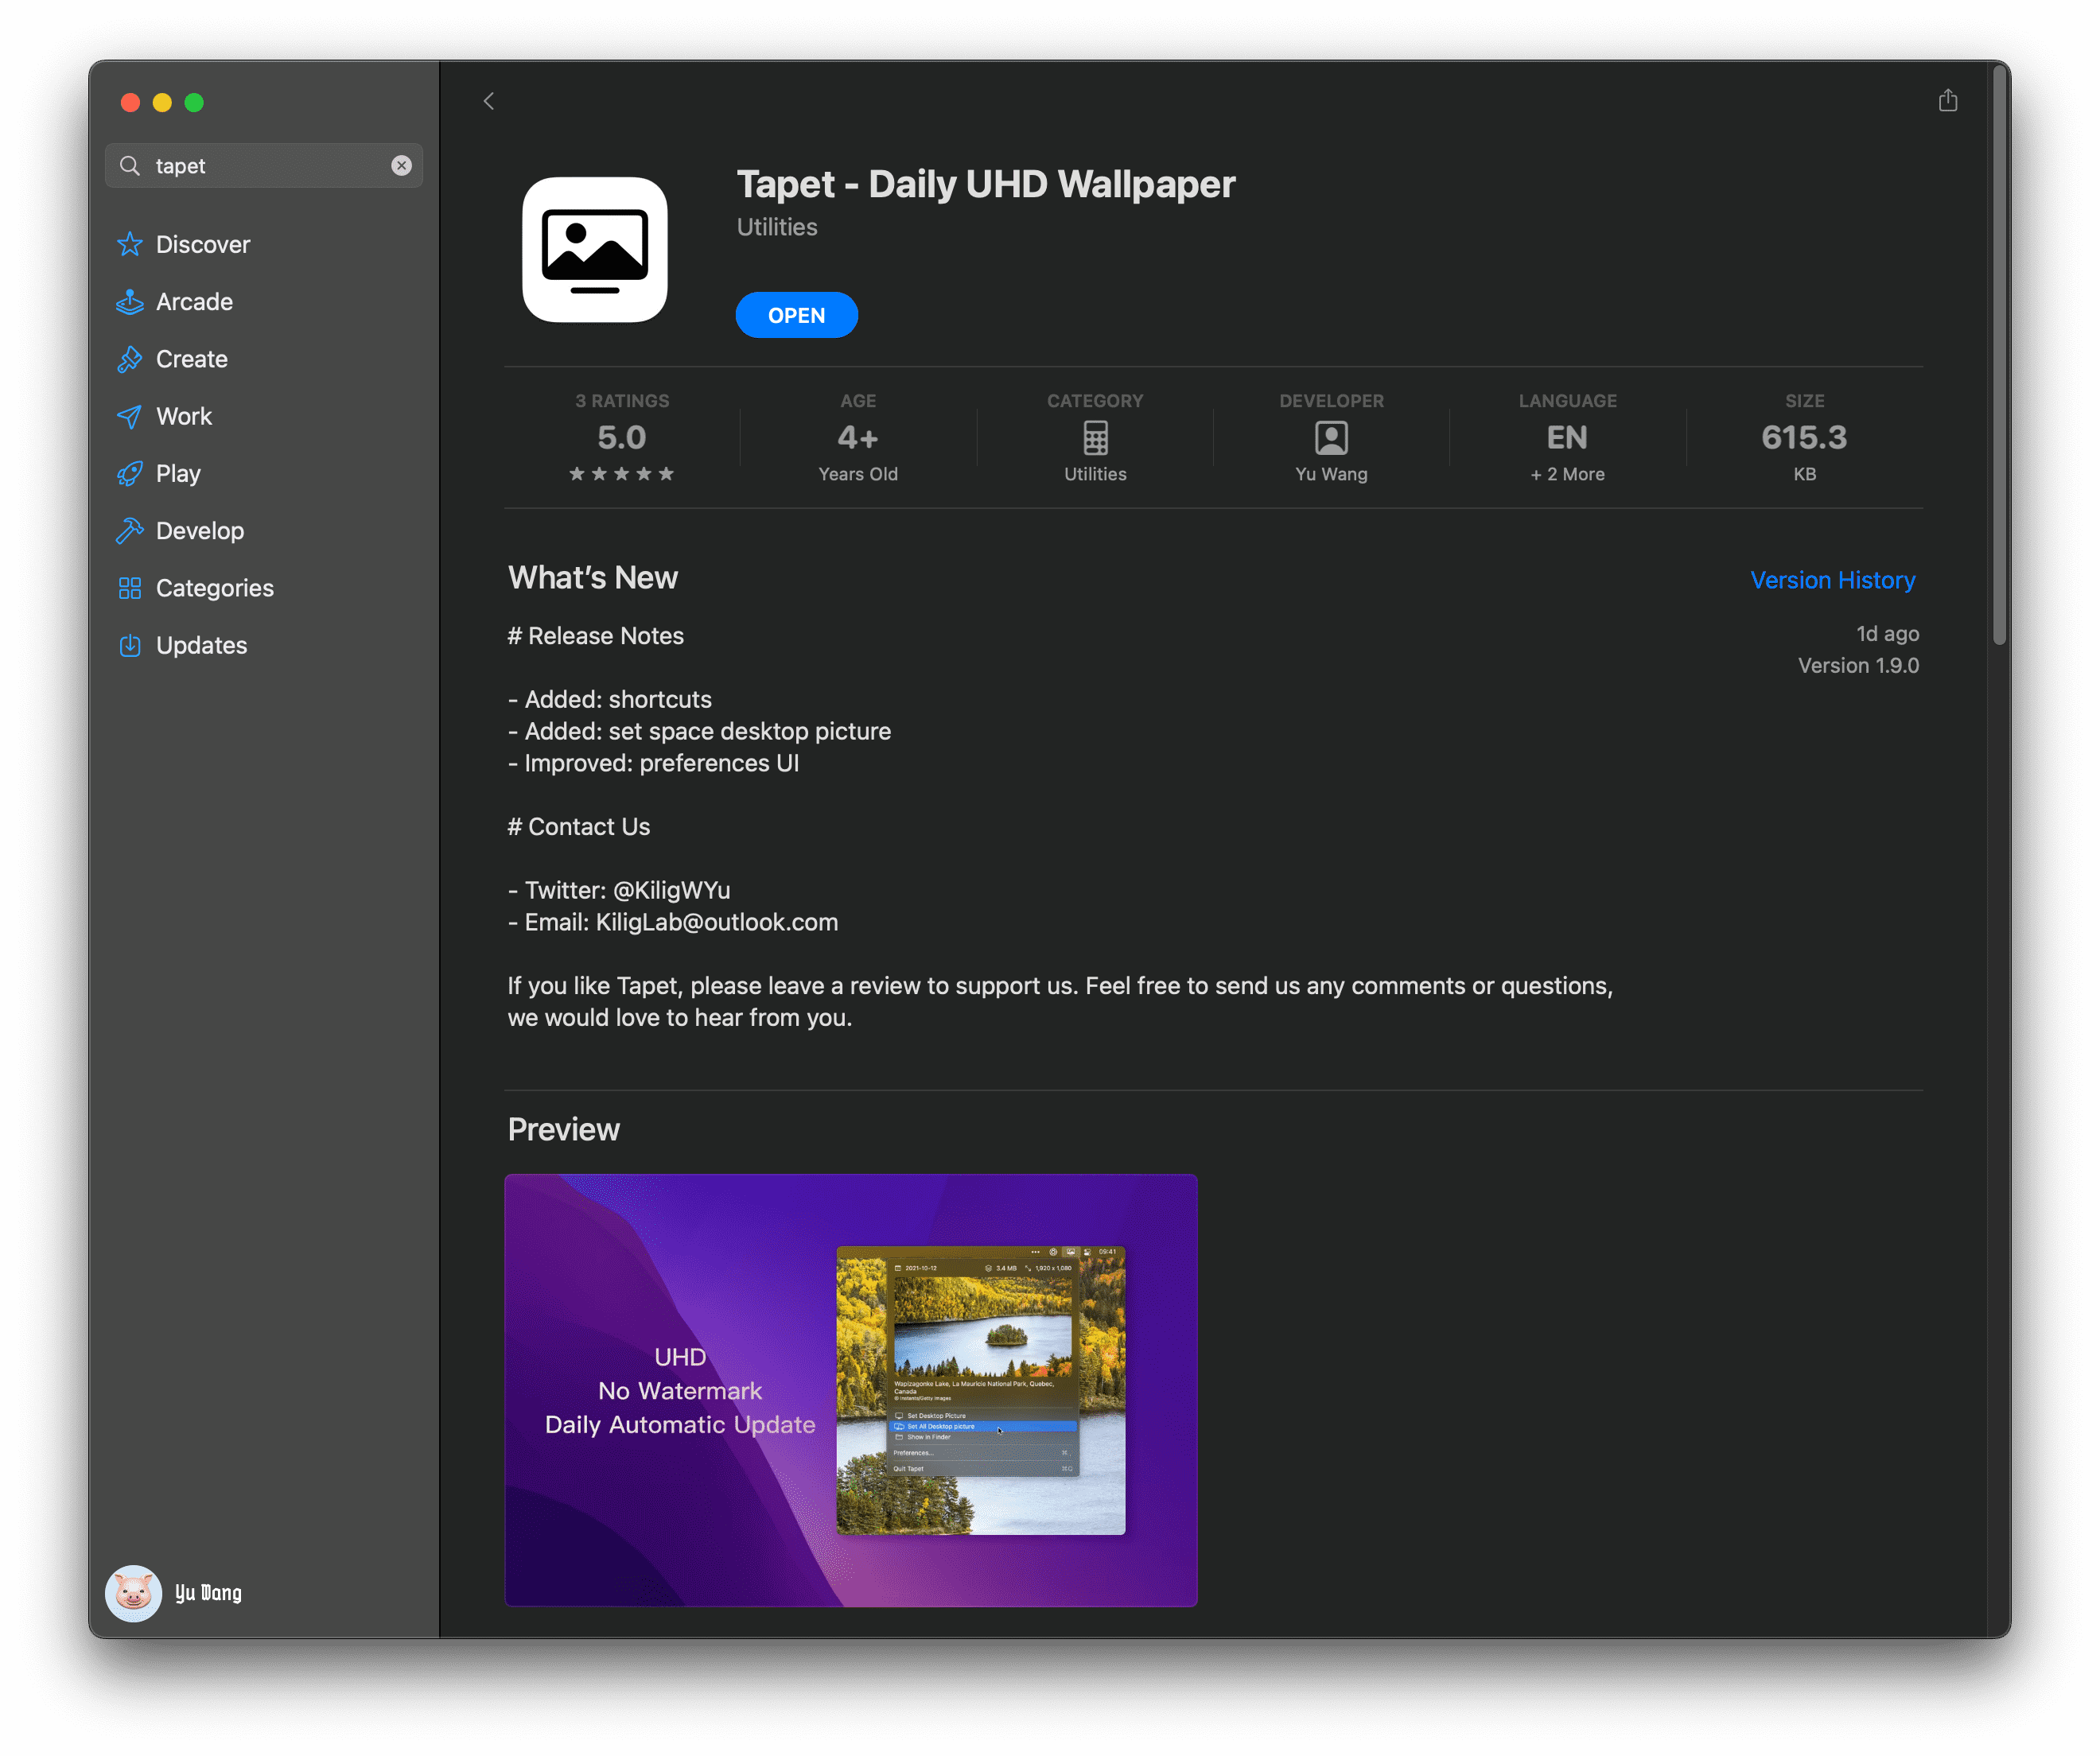Click the Develop hammer icon
Image resolution: width=2100 pixels, height=1756 pixels.
coord(129,531)
